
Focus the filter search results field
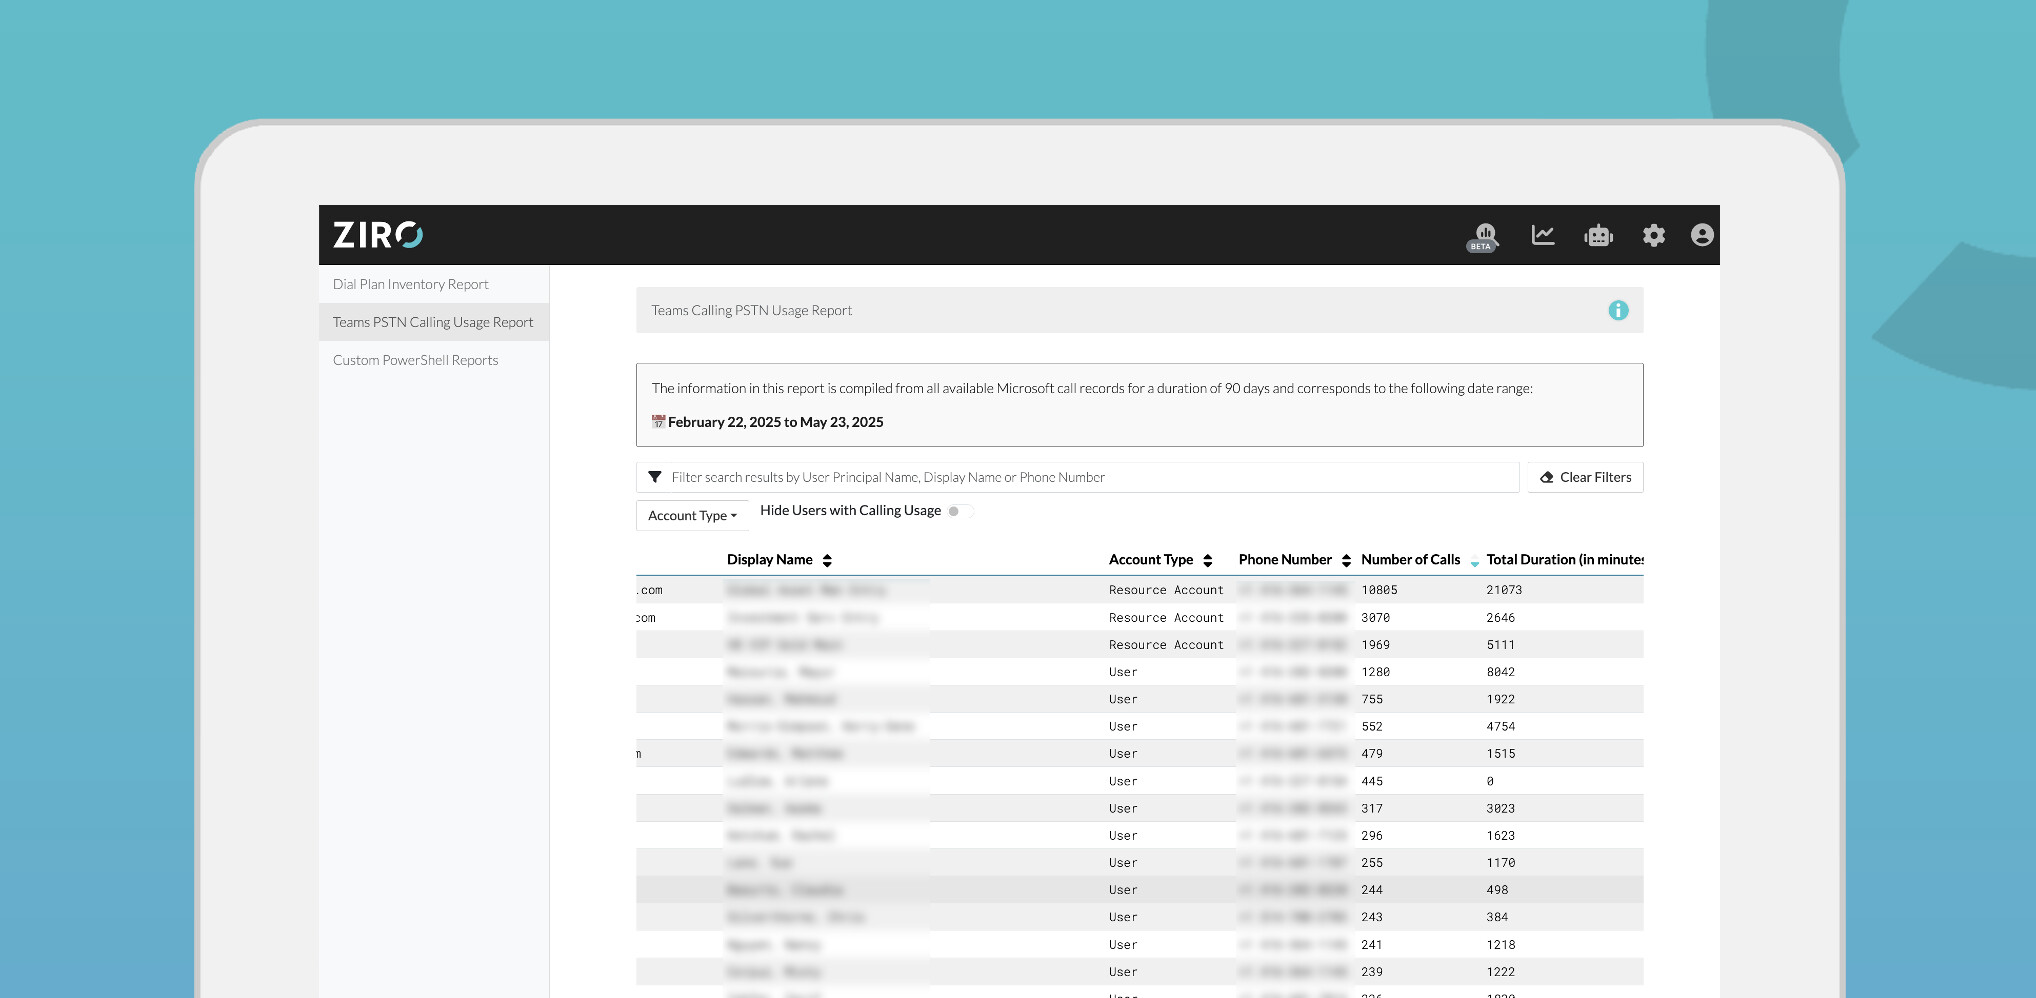click(1078, 477)
